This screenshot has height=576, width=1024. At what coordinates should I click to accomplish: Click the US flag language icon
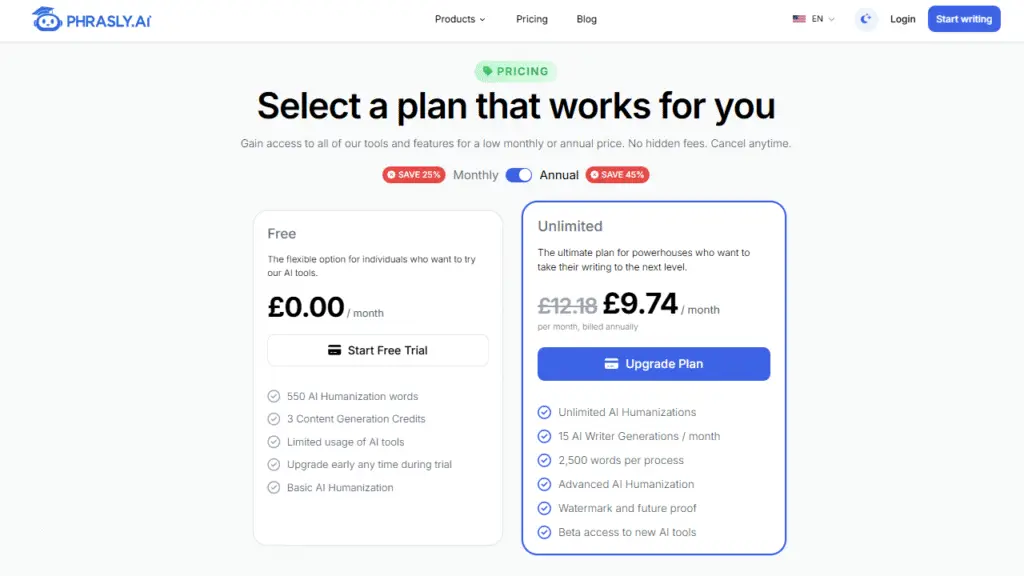(x=799, y=19)
